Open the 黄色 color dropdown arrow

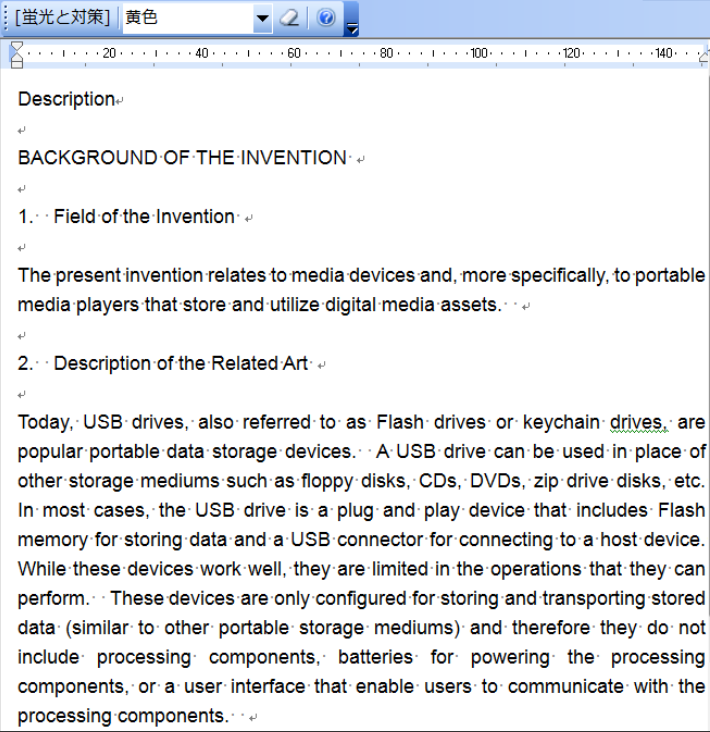click(x=262, y=18)
